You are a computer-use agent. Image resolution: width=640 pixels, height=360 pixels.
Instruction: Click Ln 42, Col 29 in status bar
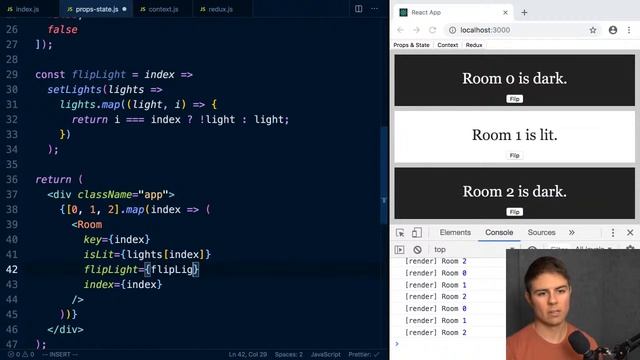pos(247,354)
